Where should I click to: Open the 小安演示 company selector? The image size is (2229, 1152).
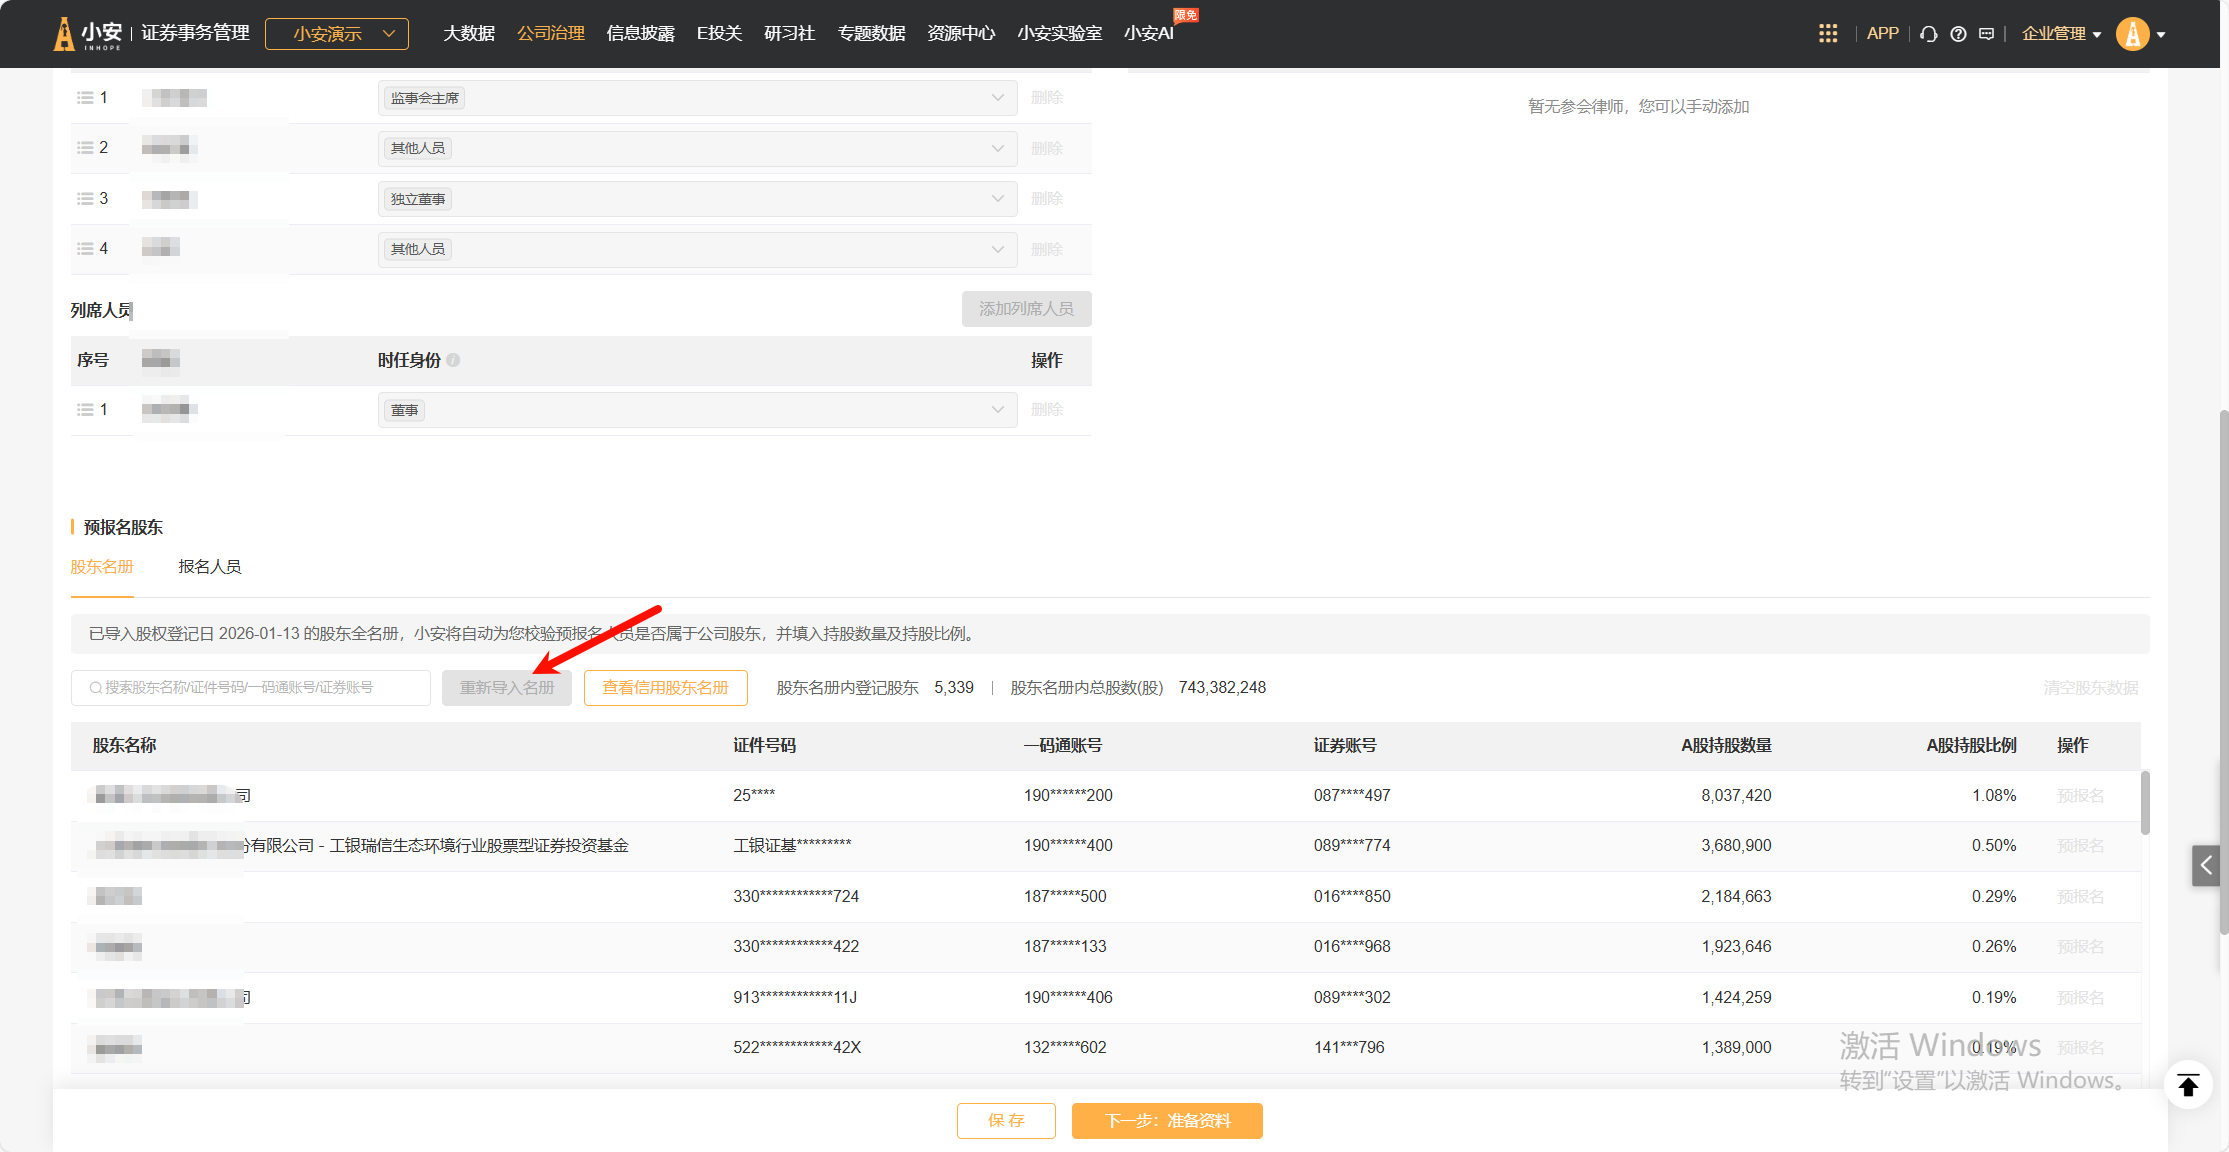click(x=337, y=34)
